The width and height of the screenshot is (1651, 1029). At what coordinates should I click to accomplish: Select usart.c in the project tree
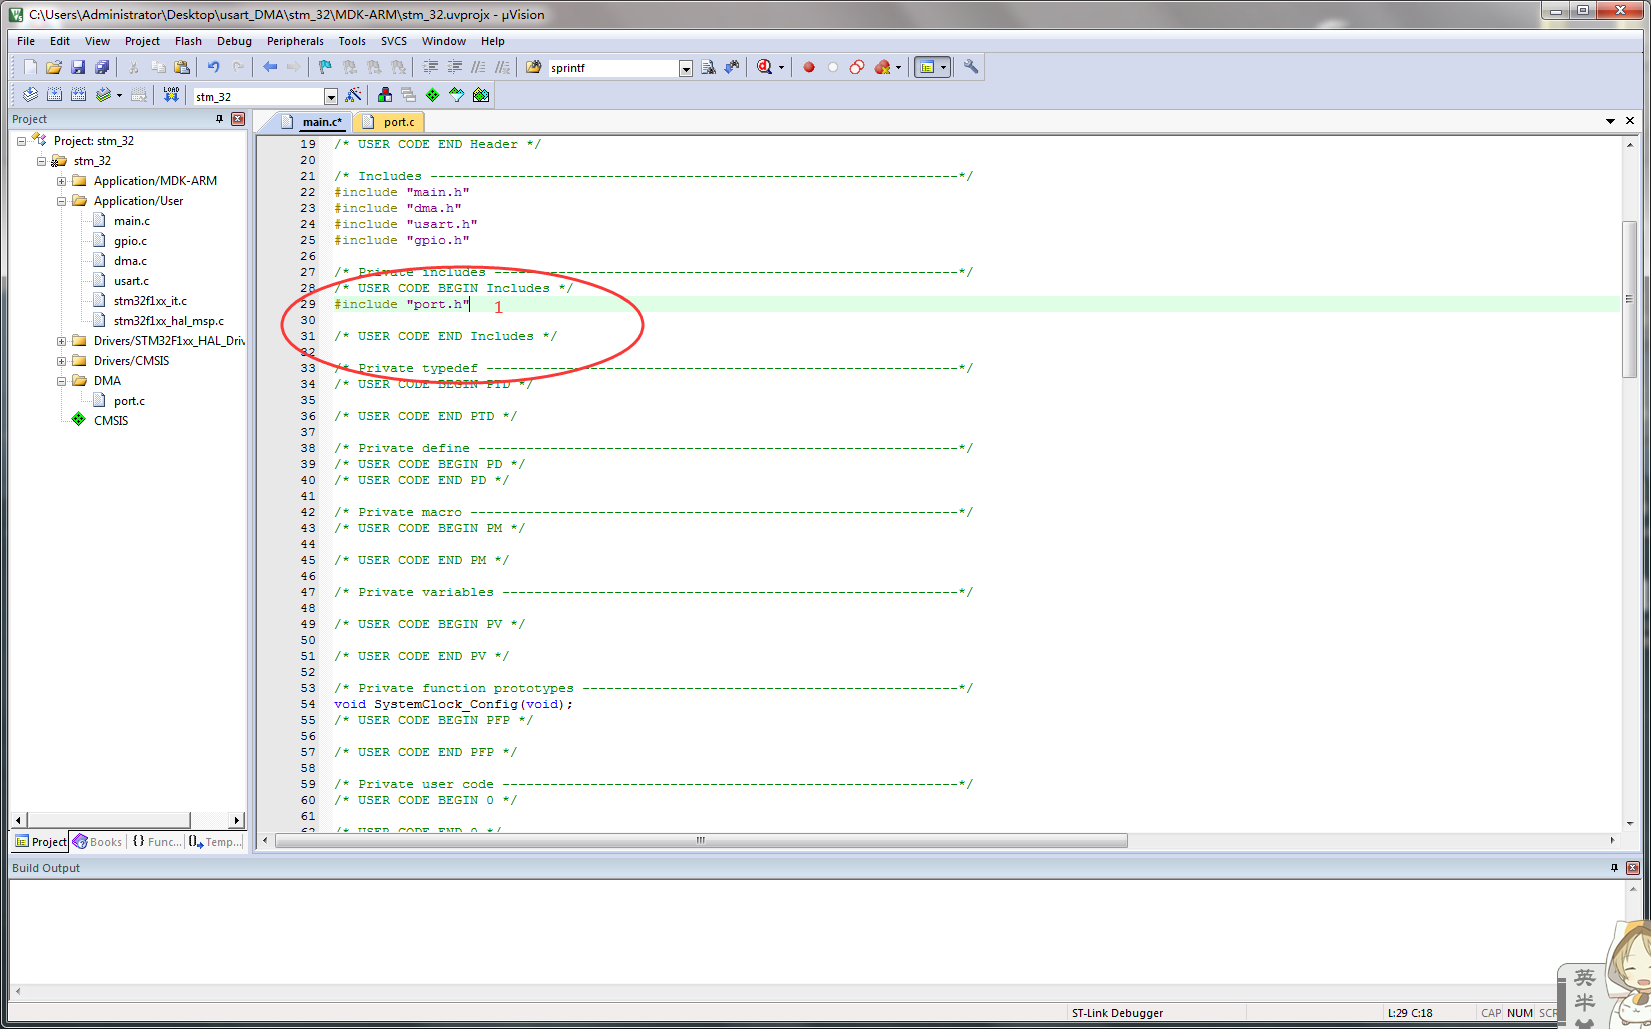click(131, 281)
